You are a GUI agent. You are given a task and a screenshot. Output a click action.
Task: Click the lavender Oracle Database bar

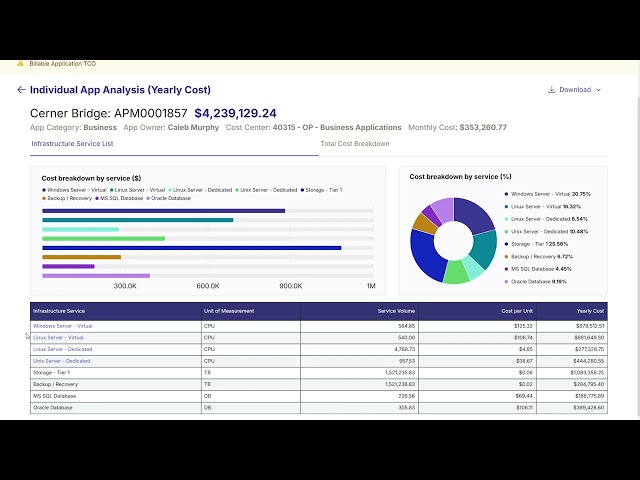(96, 276)
